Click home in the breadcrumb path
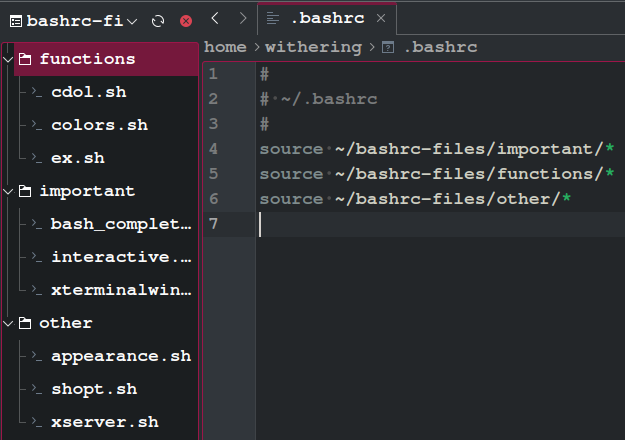 (226, 47)
